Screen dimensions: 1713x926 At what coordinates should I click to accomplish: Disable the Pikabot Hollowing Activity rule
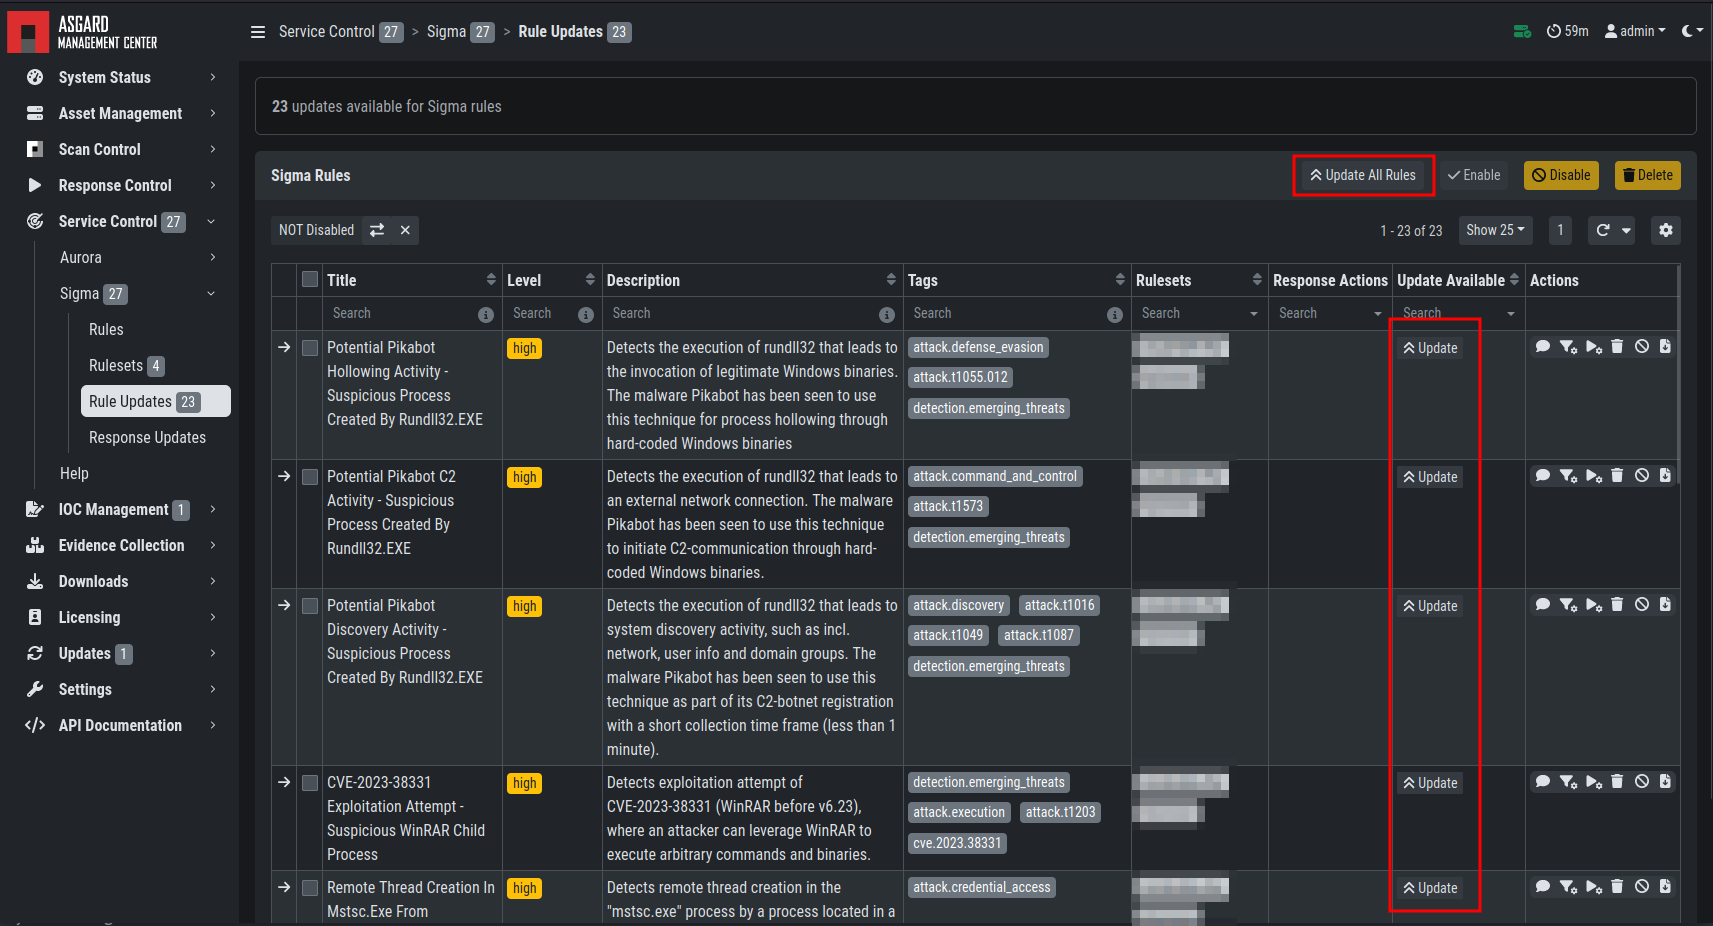coord(1642,347)
